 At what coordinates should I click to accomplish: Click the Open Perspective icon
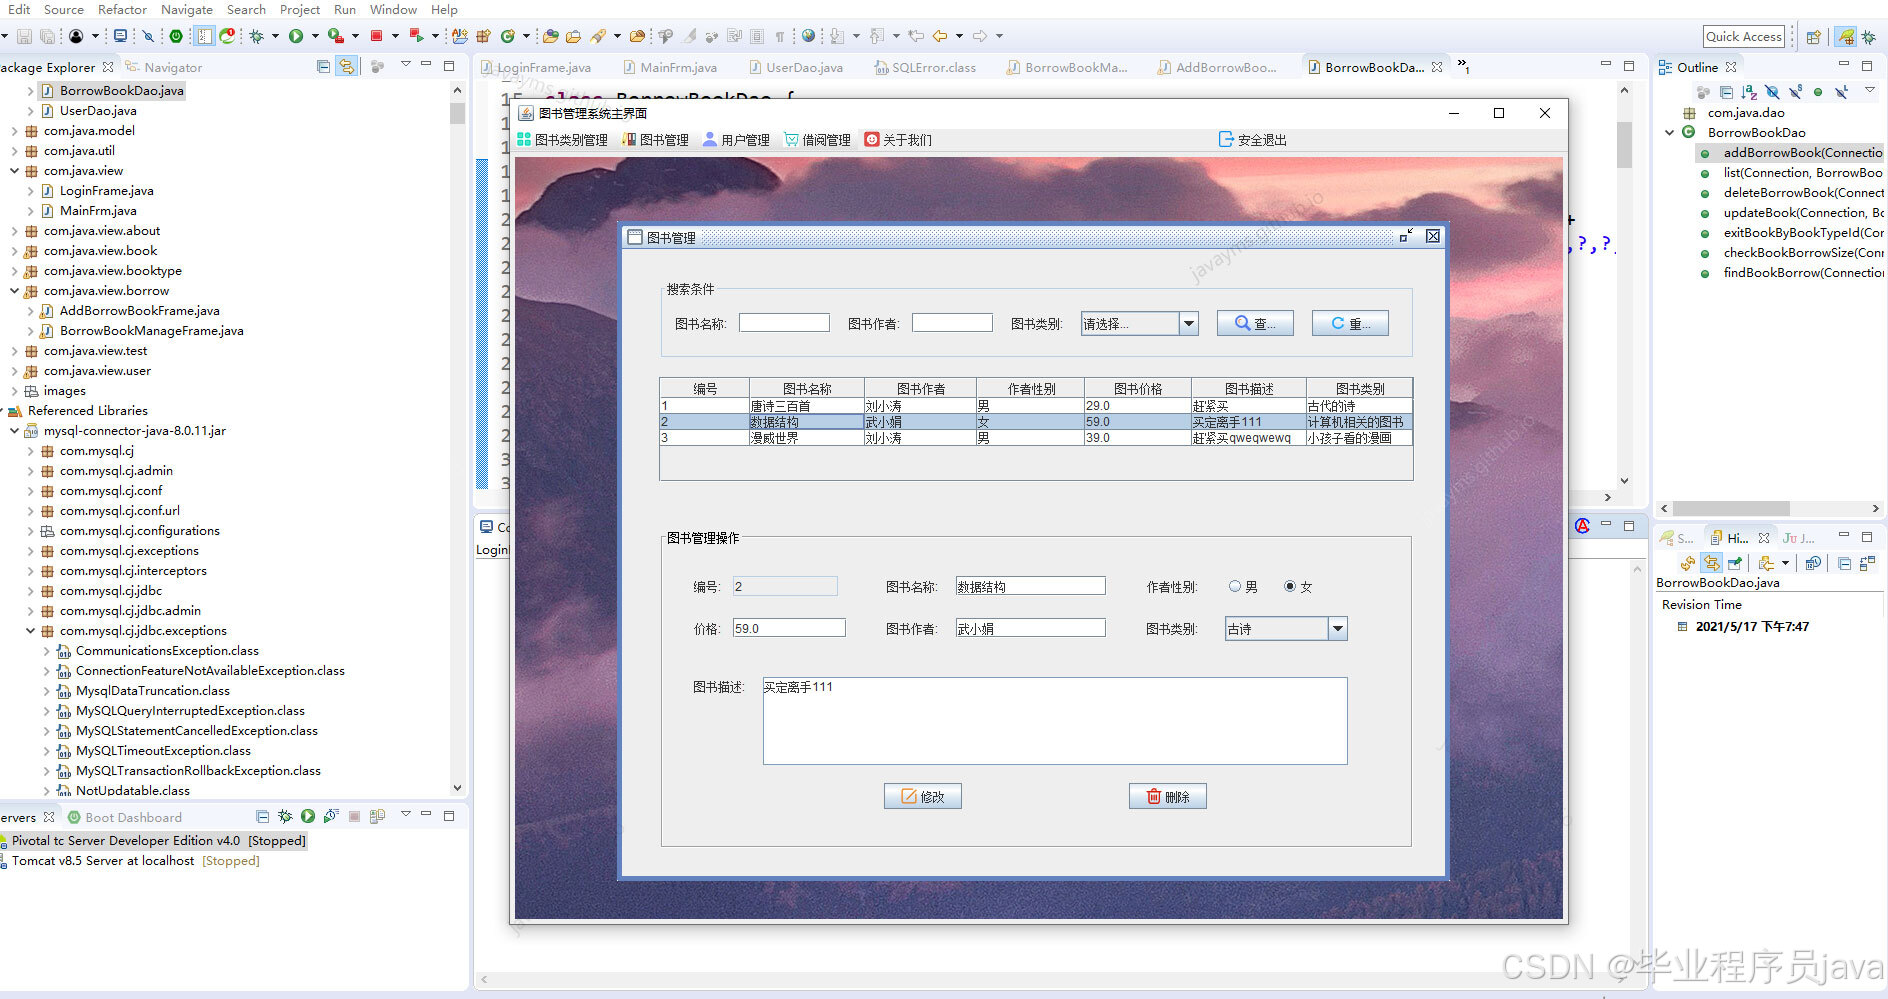pos(1813,37)
